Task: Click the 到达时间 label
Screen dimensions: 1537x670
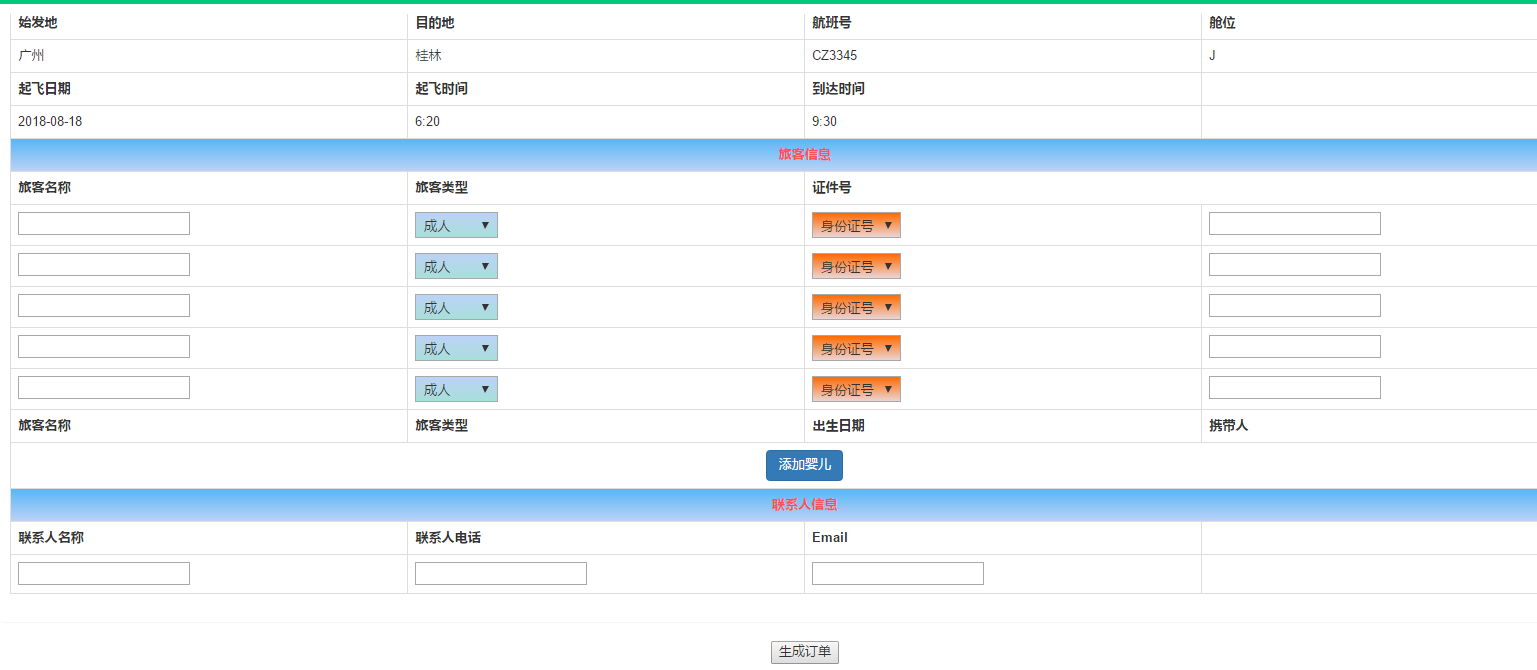Action: pyautogui.click(x=838, y=88)
